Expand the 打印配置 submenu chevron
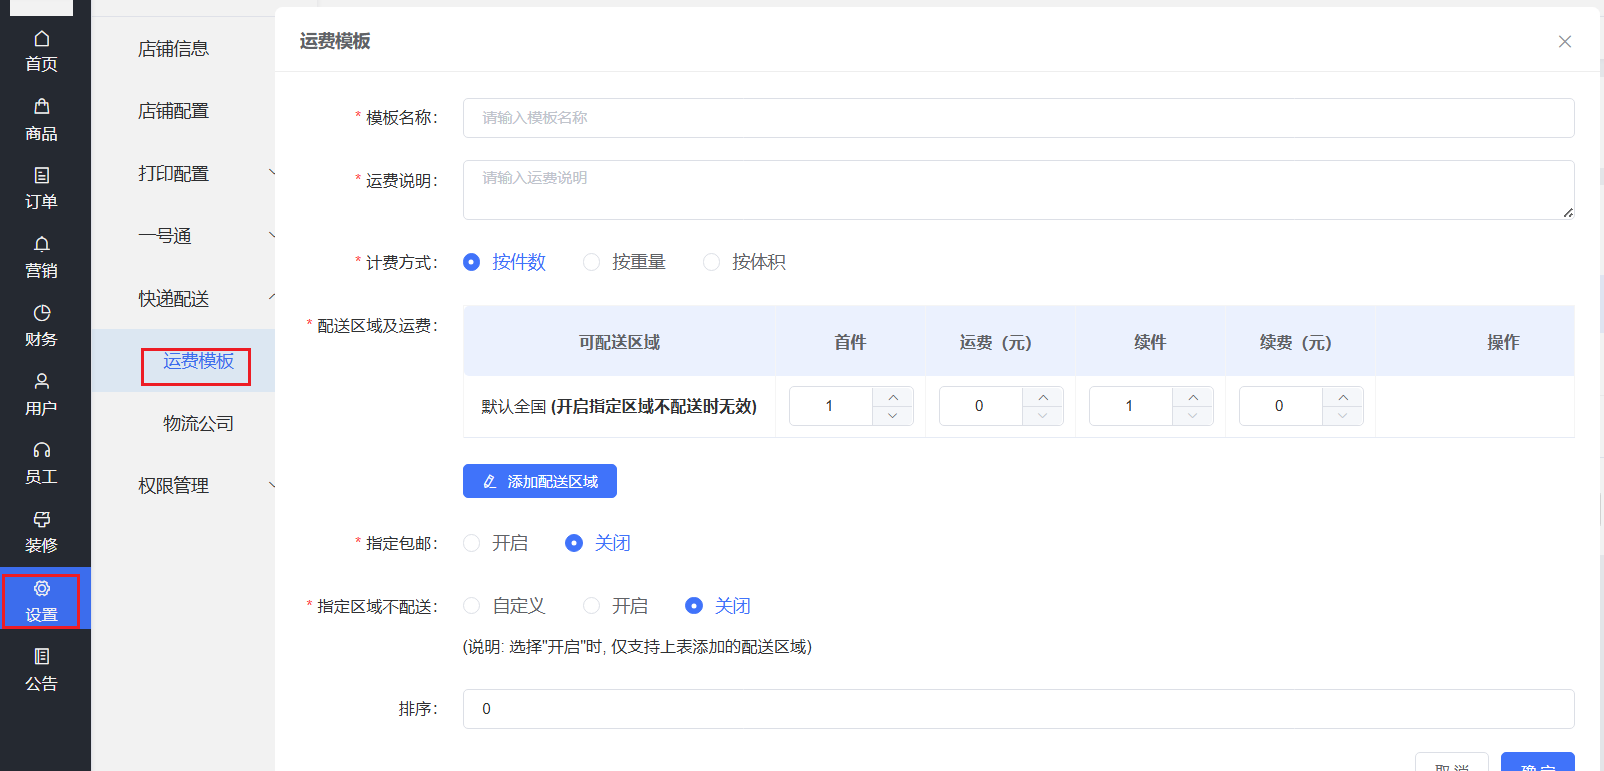Screen dimensions: 1604x771 point(271,173)
